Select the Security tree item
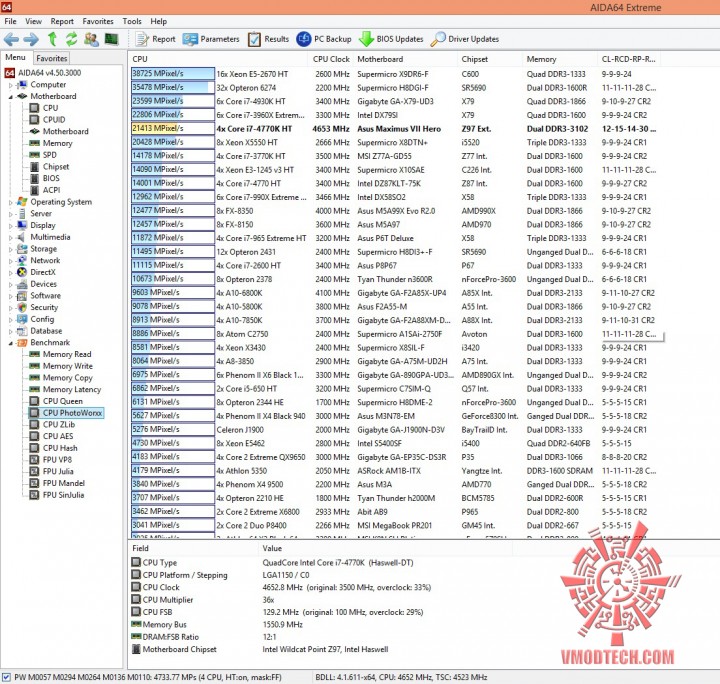 (37, 307)
